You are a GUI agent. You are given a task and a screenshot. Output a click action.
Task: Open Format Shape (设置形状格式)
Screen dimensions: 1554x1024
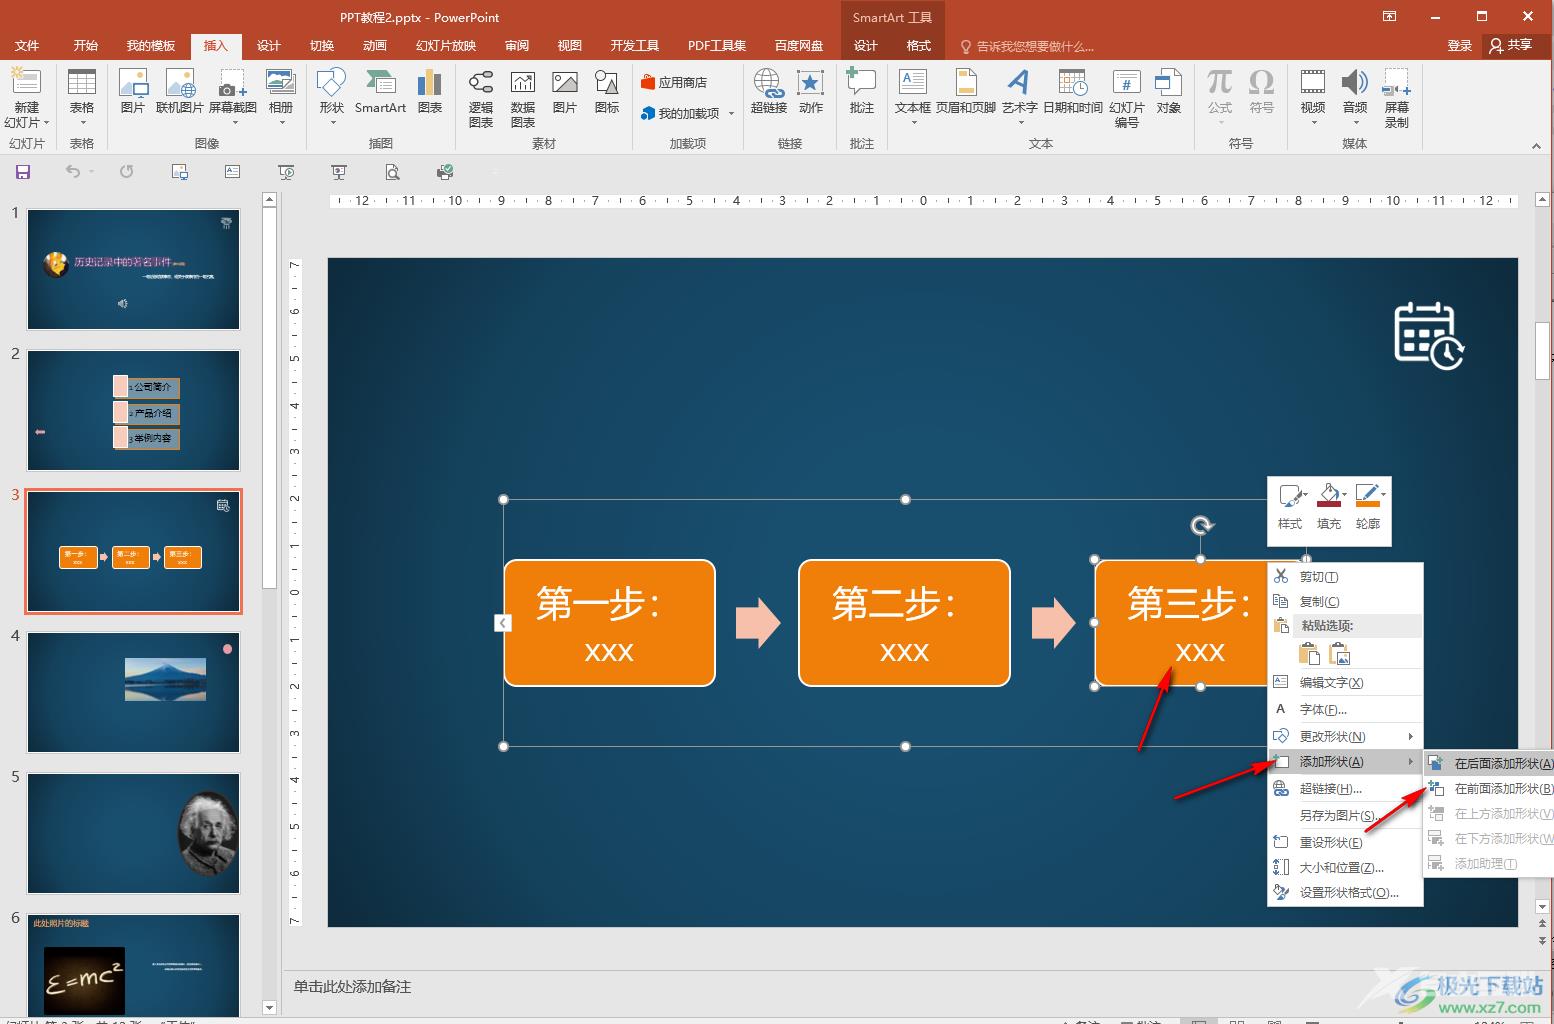coord(1345,892)
